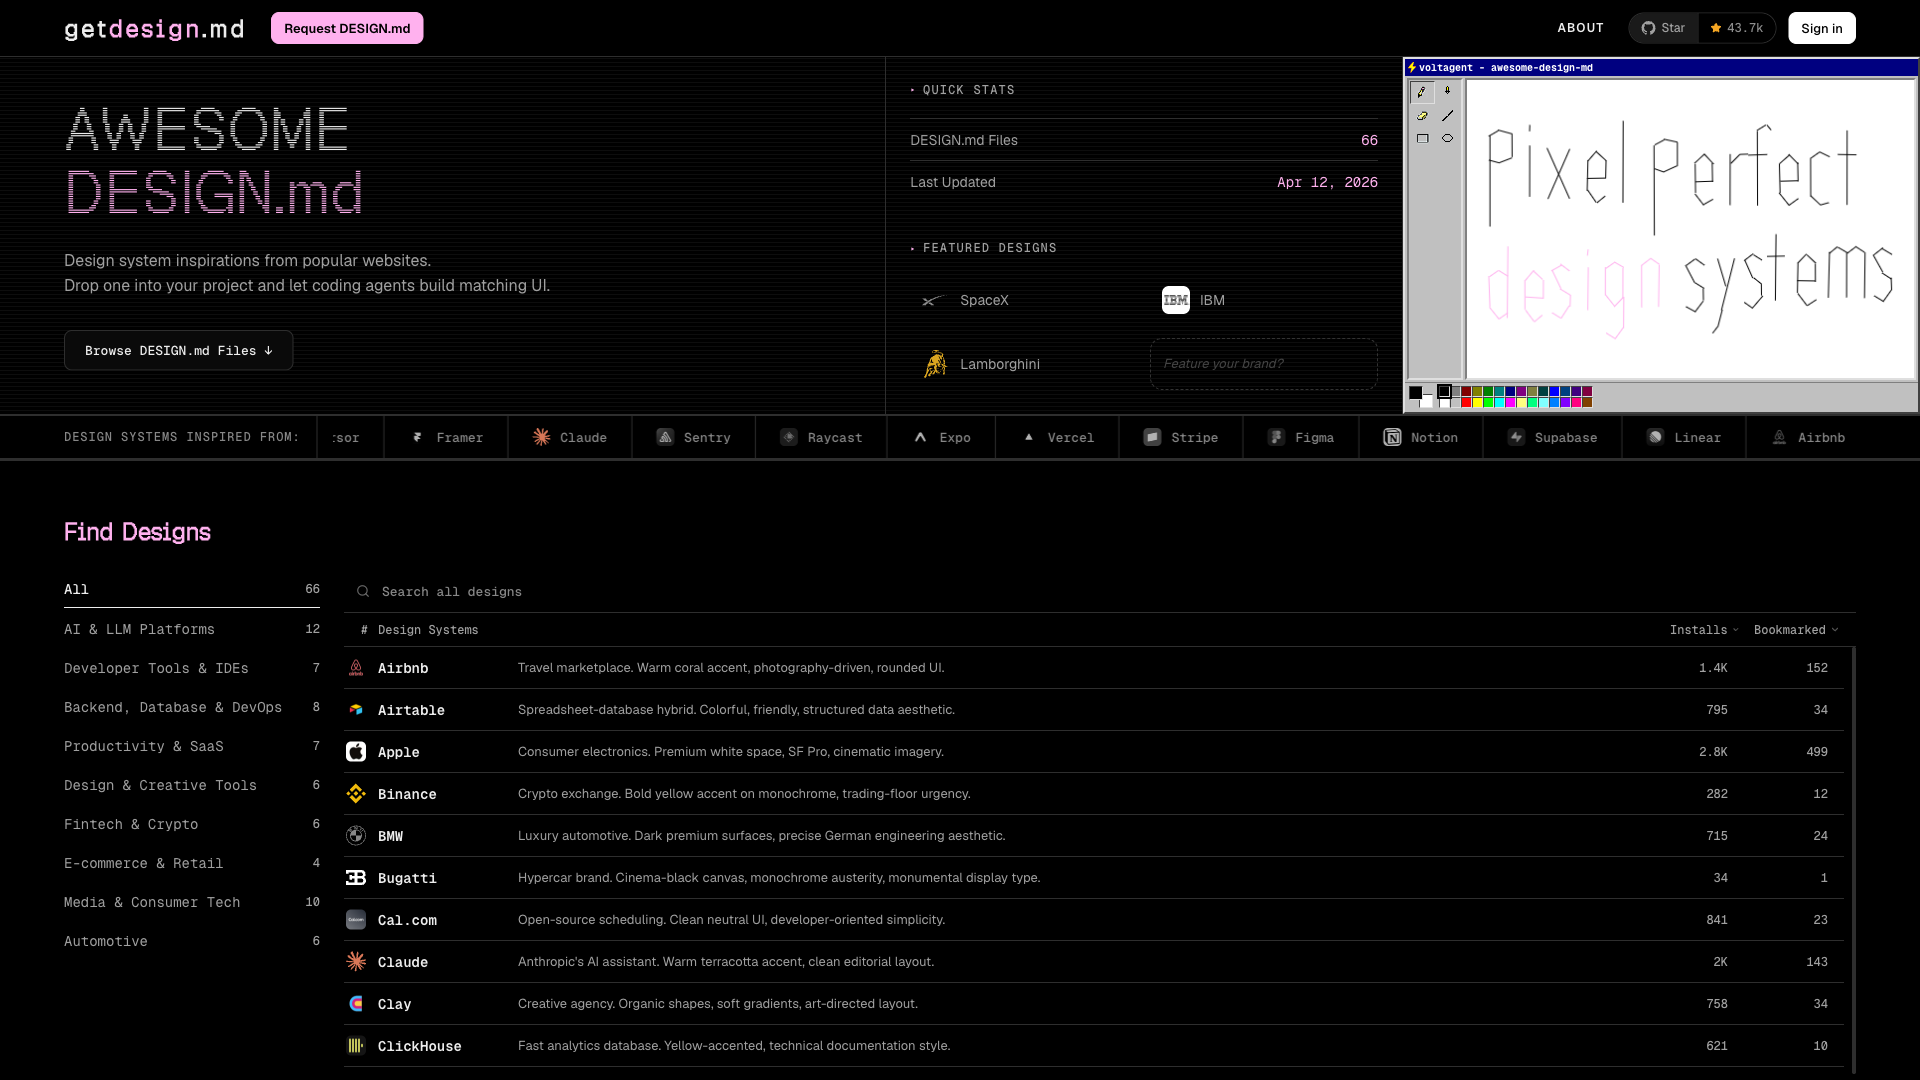1920x1080 pixels.
Task: Open the ABOUT menu item
Action: point(1580,28)
